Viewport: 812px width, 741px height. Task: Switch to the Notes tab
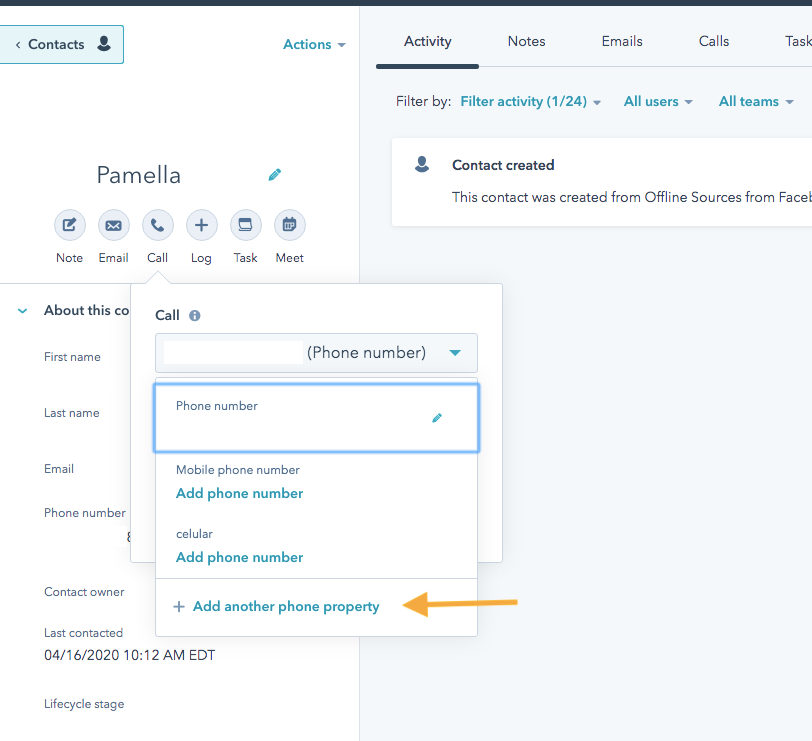[x=526, y=41]
